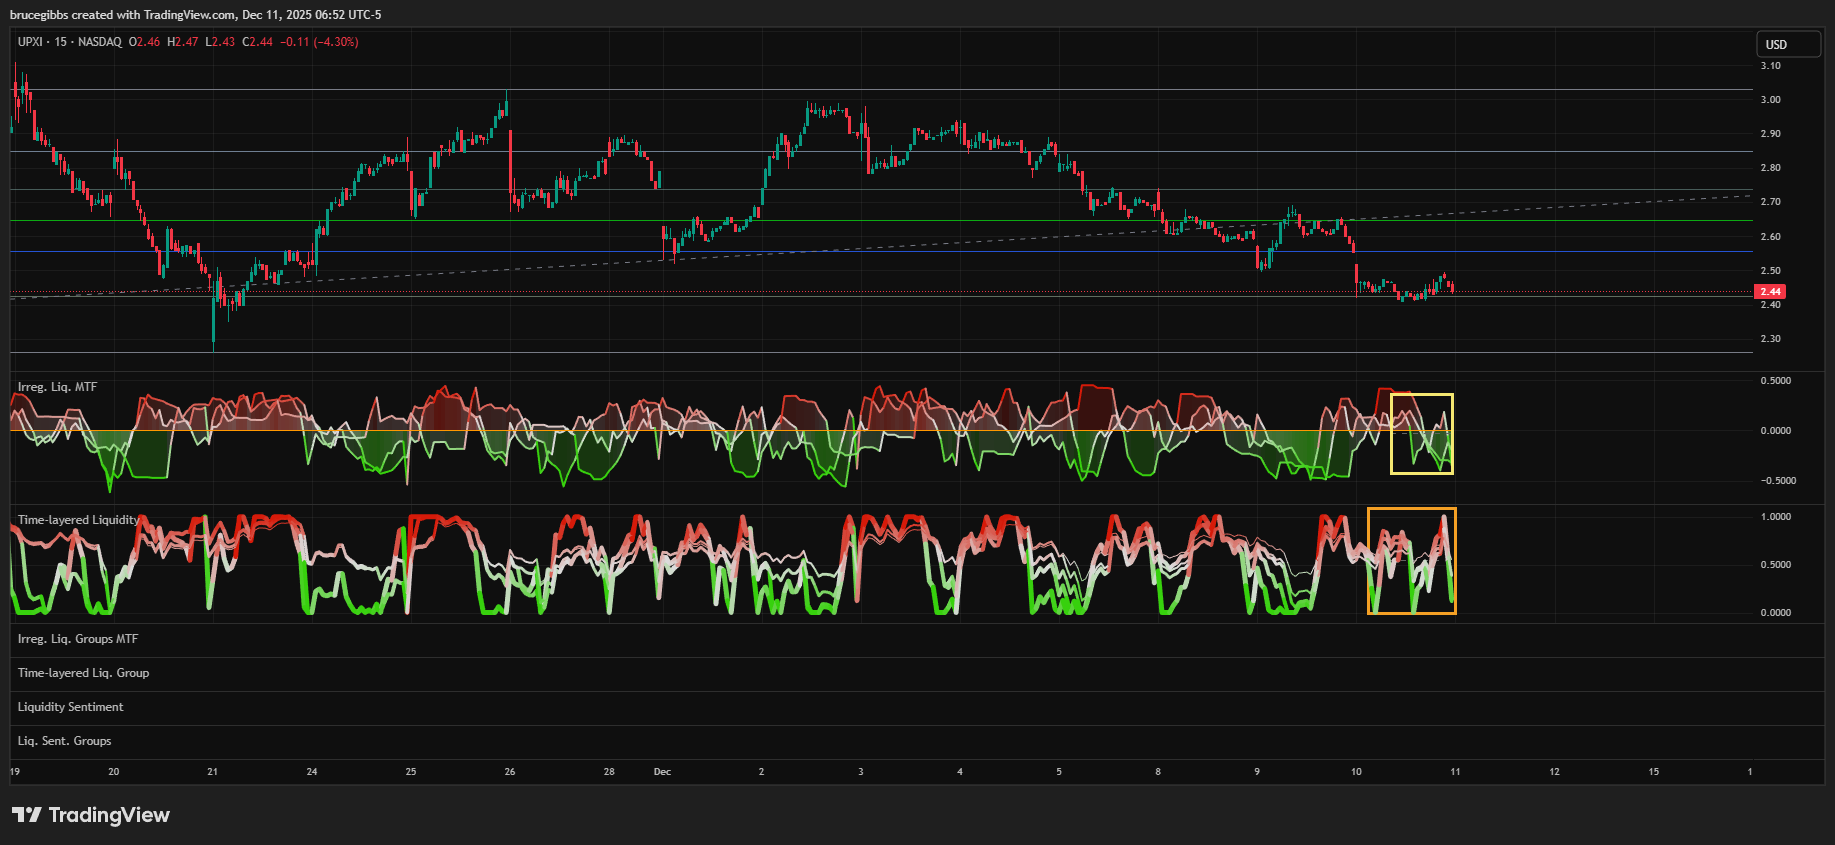Select the orange rectangle drawing
The width and height of the screenshot is (1835, 845).
click(1411, 509)
